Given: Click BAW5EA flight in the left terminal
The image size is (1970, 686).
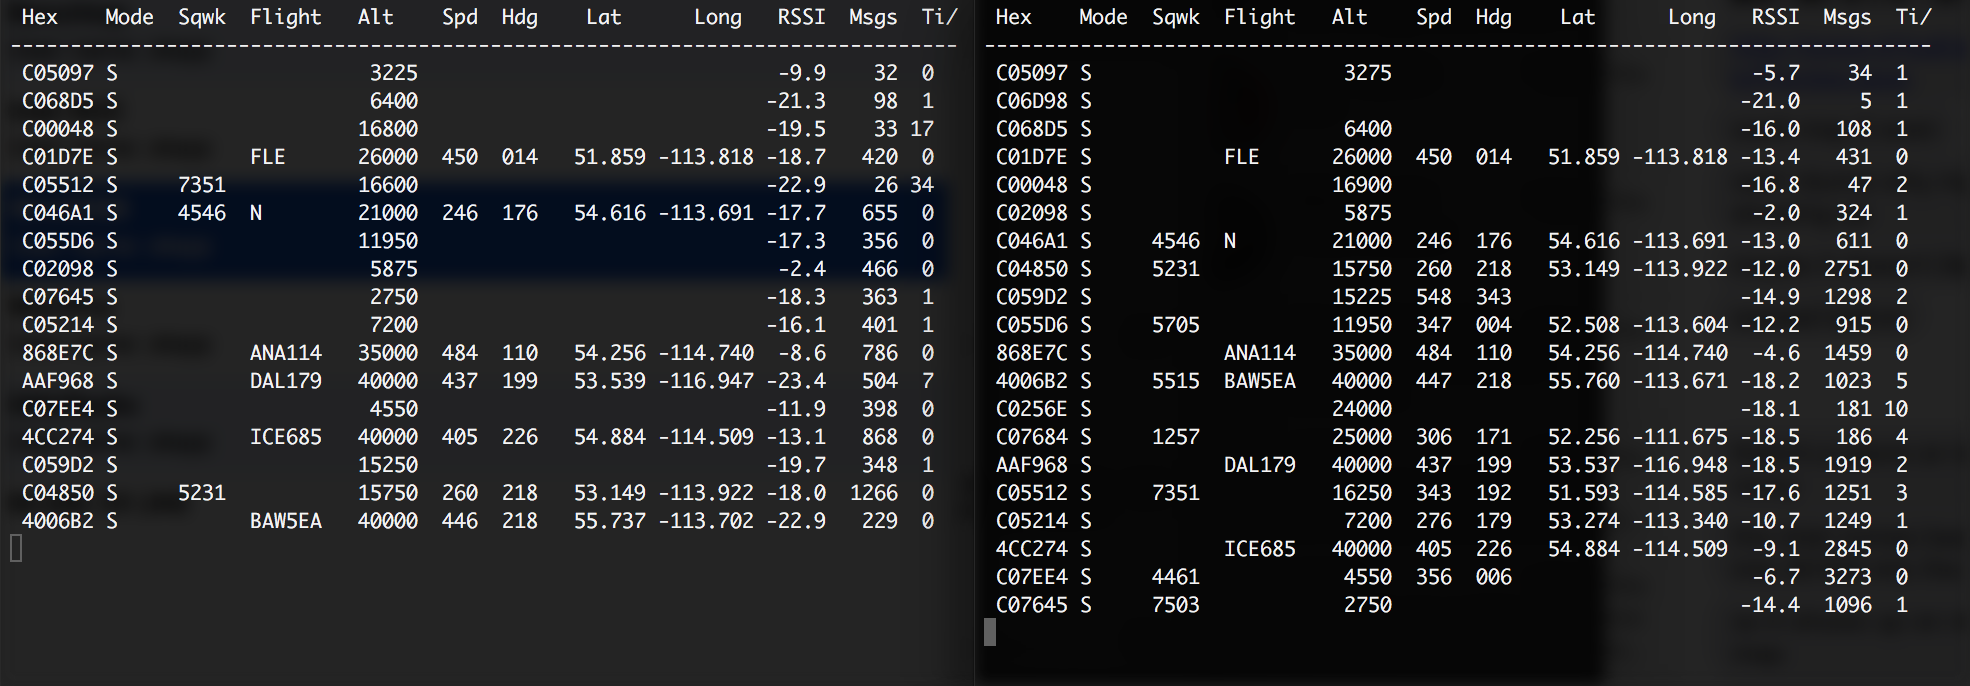Looking at the screenshot, I should click(286, 521).
